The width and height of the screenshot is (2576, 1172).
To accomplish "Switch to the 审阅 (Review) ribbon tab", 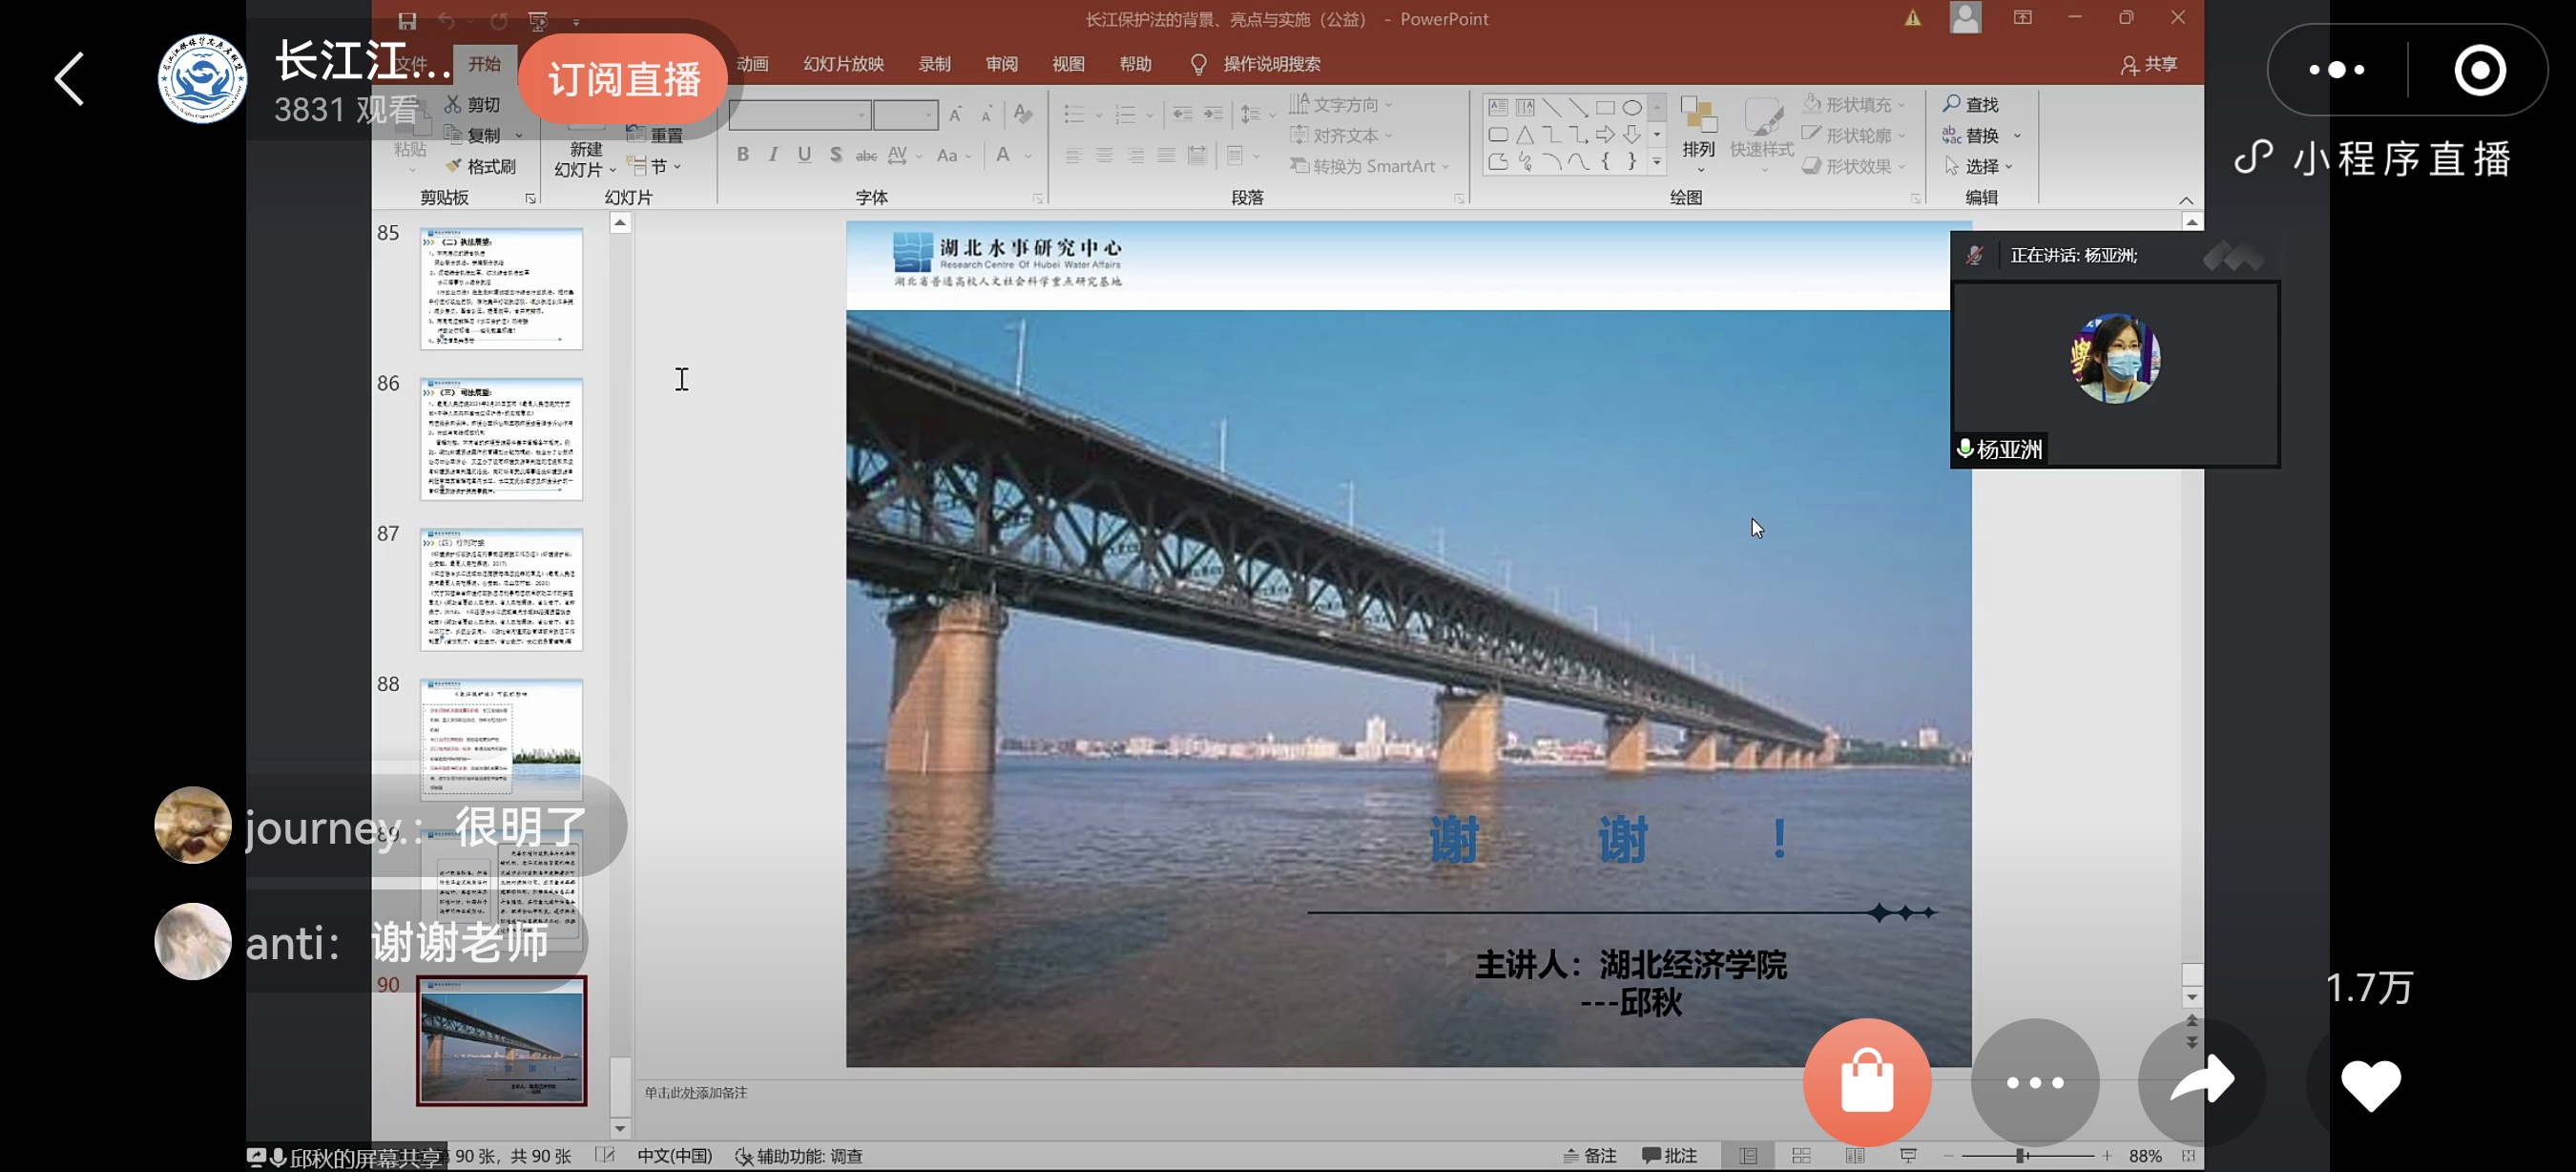I will 1001,63.
